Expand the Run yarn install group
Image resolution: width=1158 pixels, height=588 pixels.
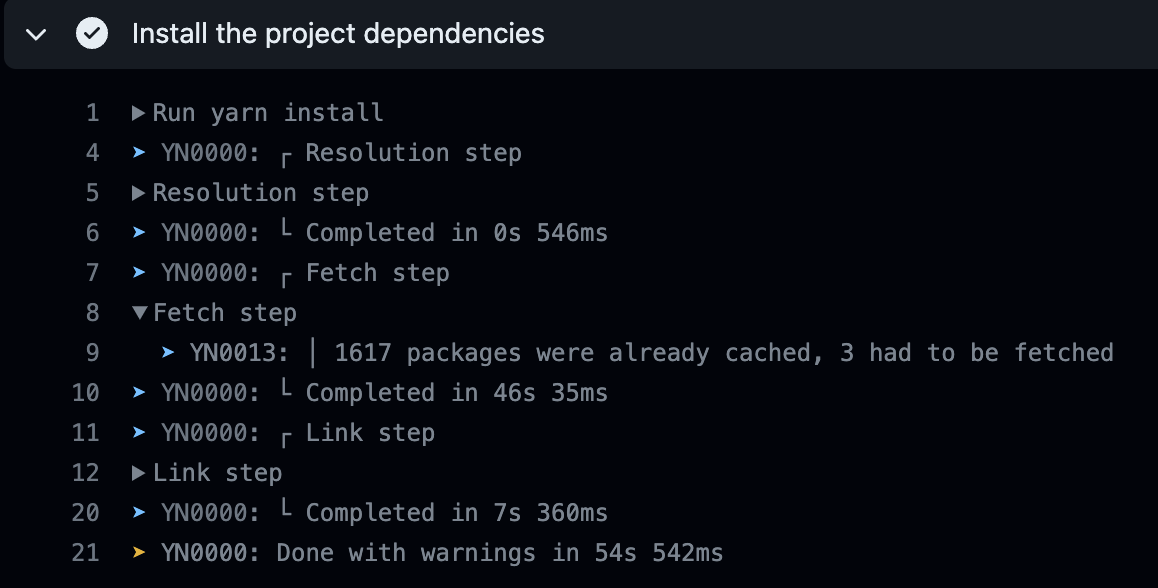click(x=139, y=113)
